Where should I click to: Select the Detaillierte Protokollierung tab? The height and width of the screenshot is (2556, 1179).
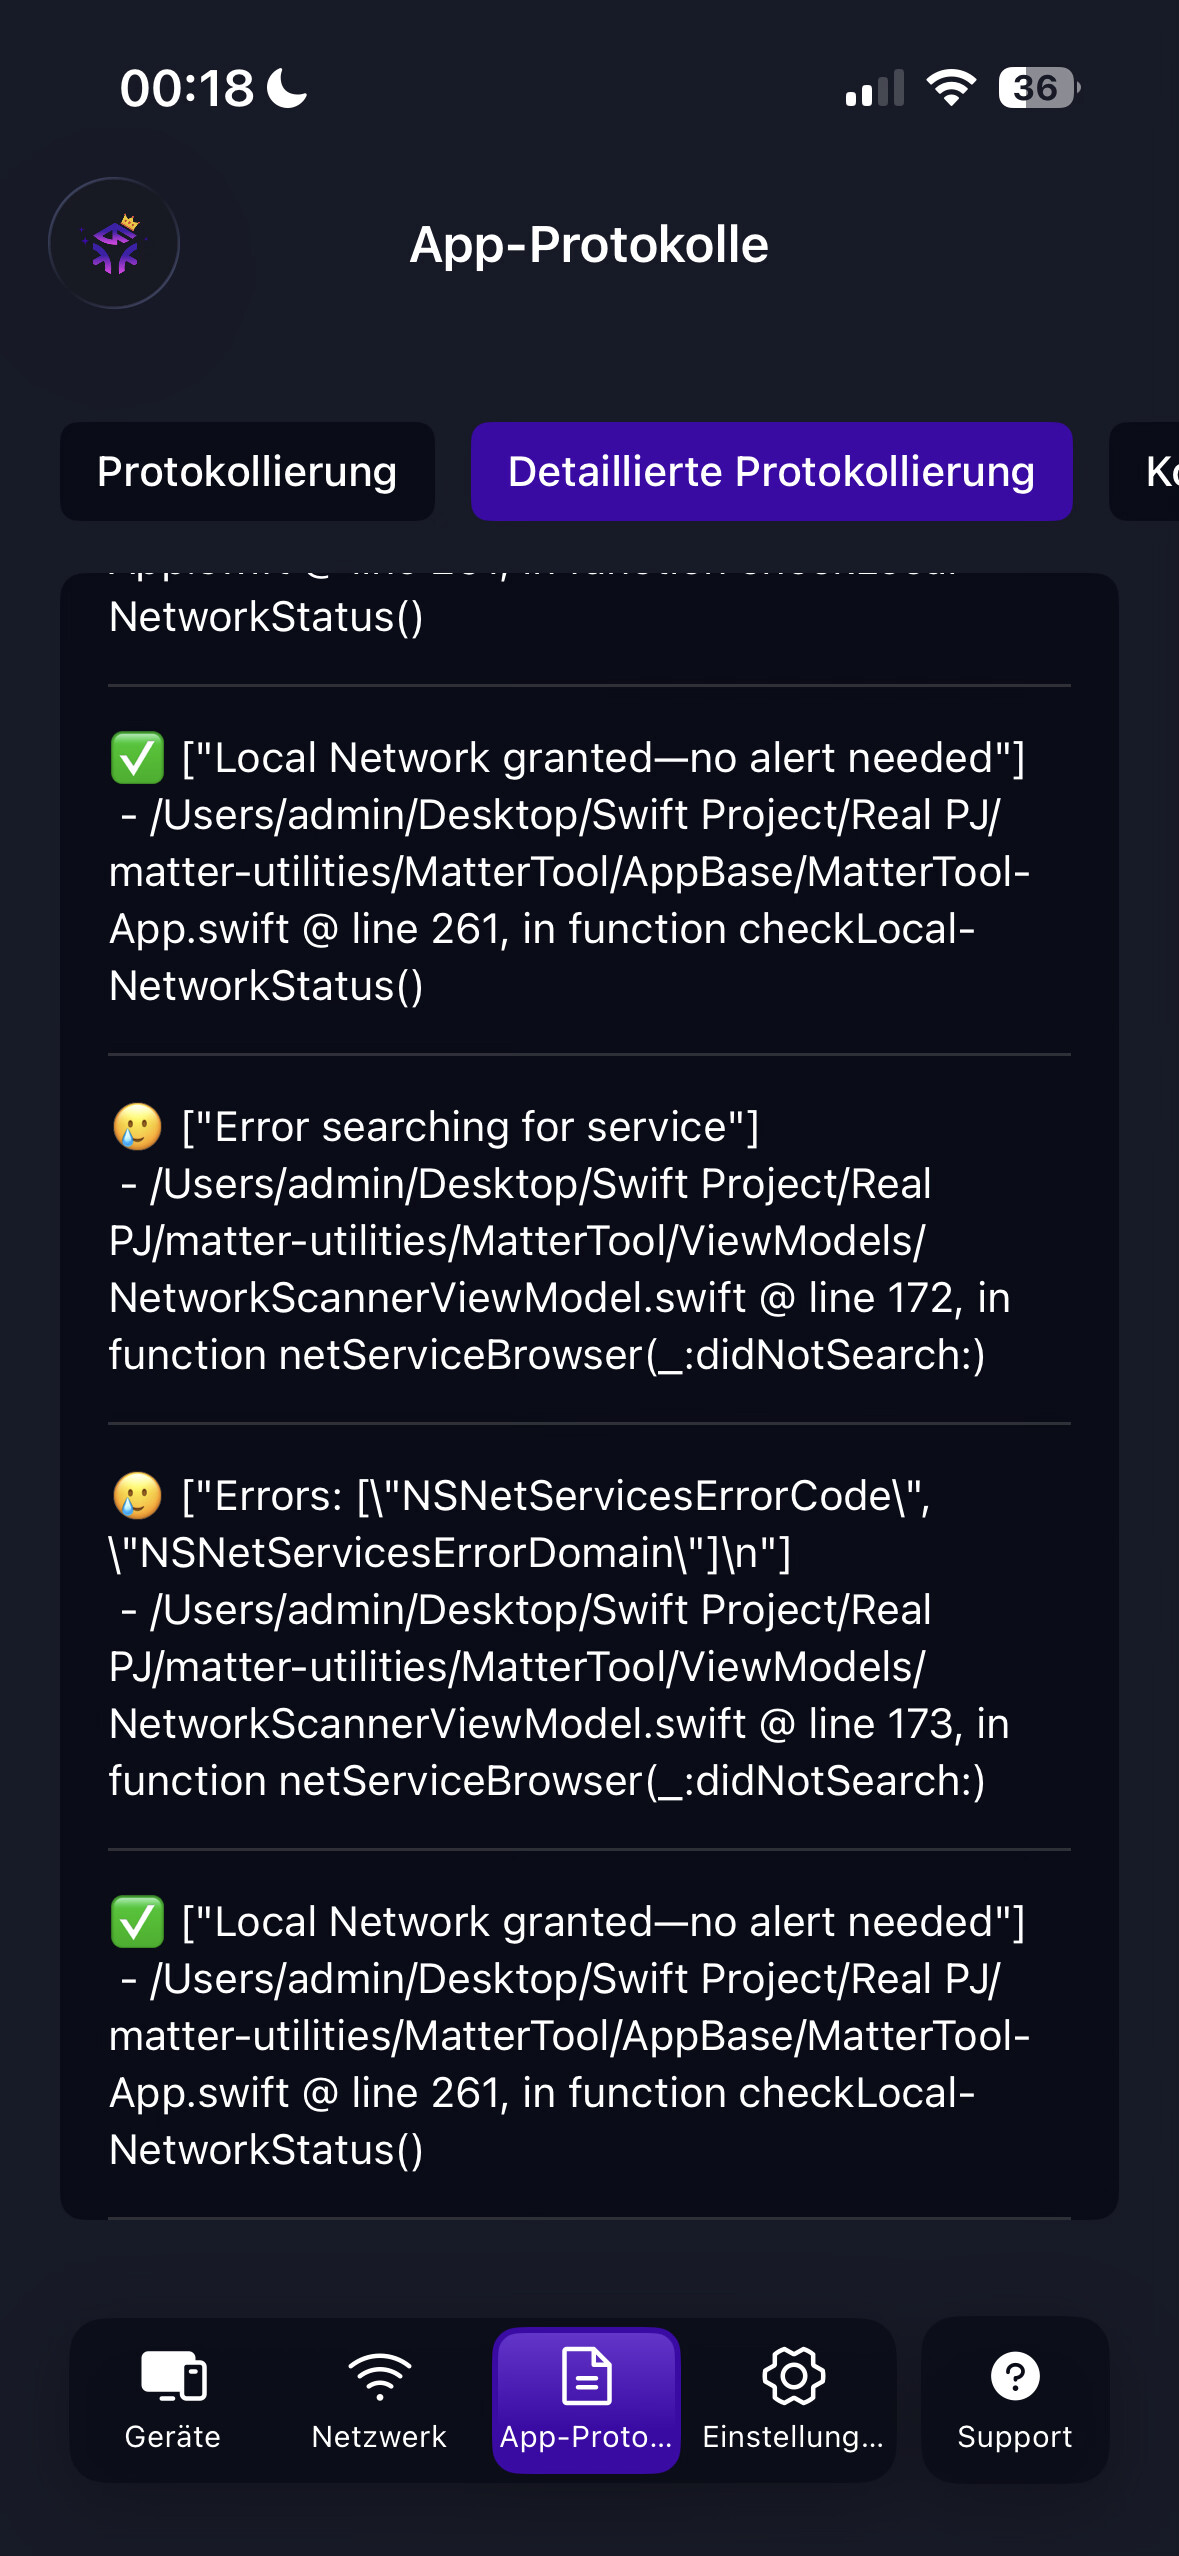coord(771,471)
